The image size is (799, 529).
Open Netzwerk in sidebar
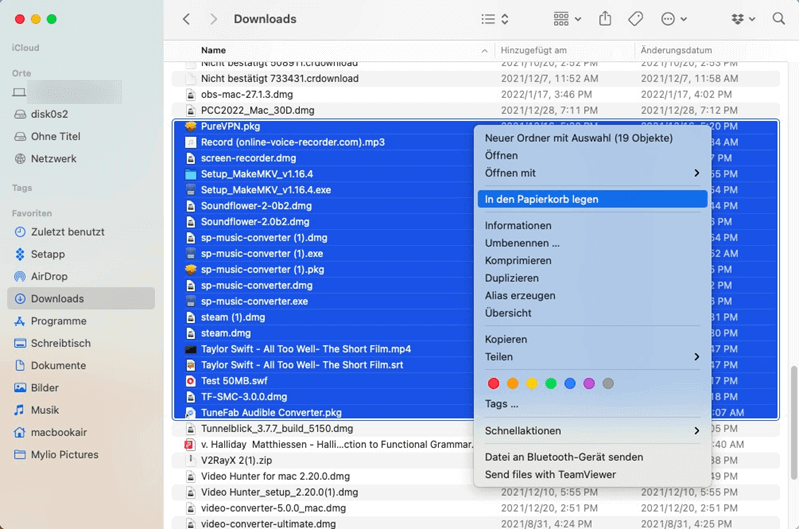[54, 159]
